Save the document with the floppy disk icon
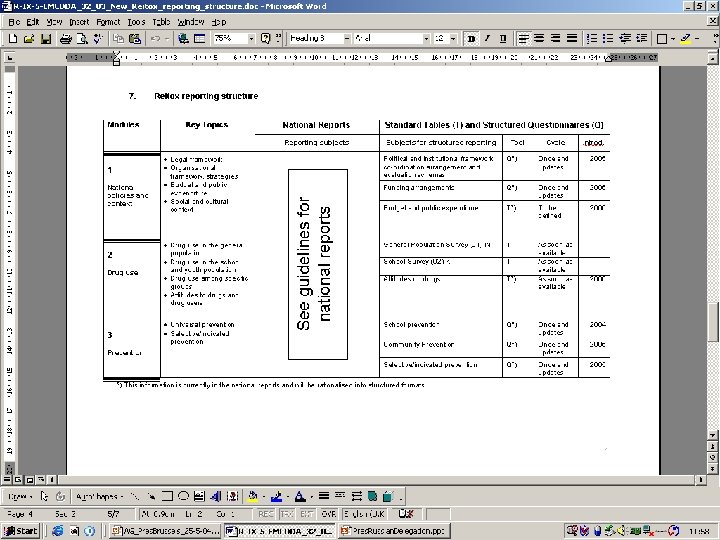Image resolution: width=720 pixels, height=540 pixels. tap(45, 39)
